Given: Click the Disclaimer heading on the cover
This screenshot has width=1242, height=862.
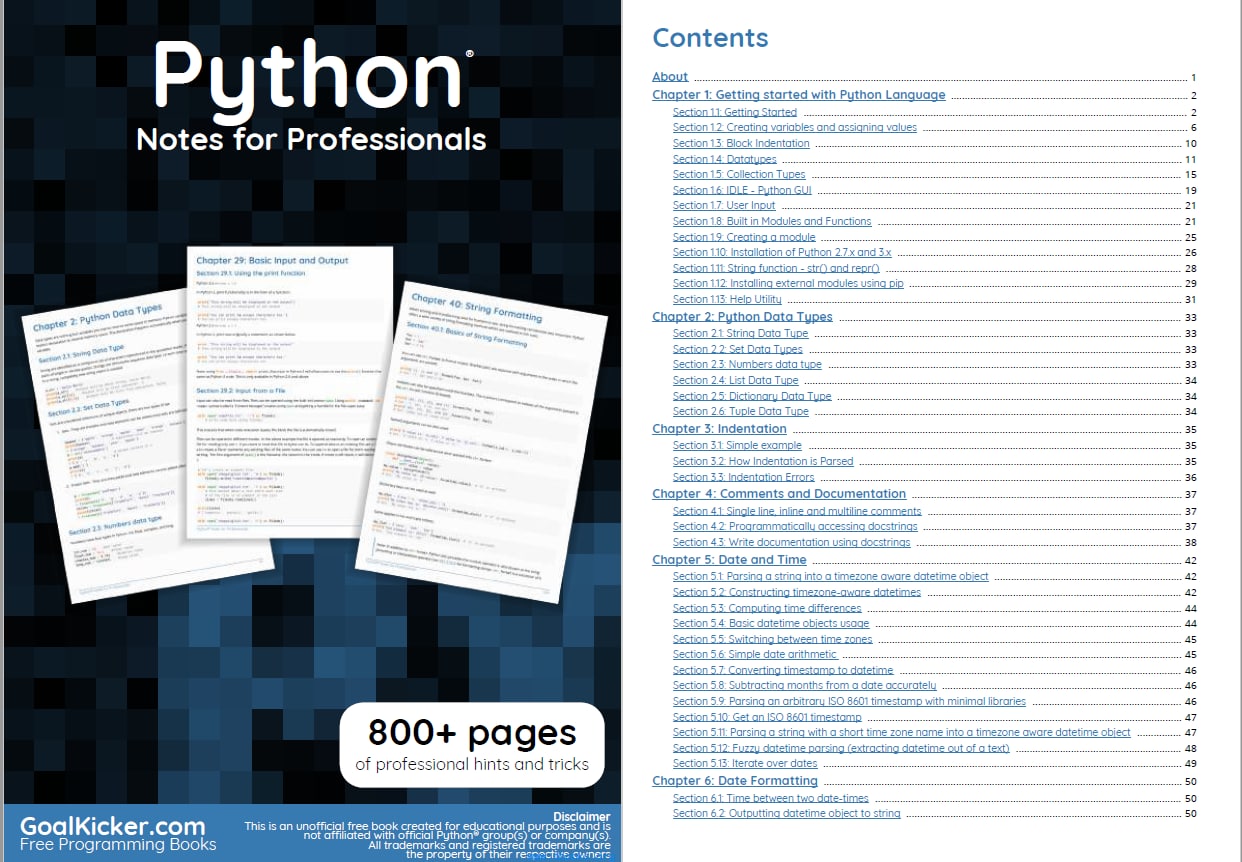Looking at the screenshot, I should 581,817.
